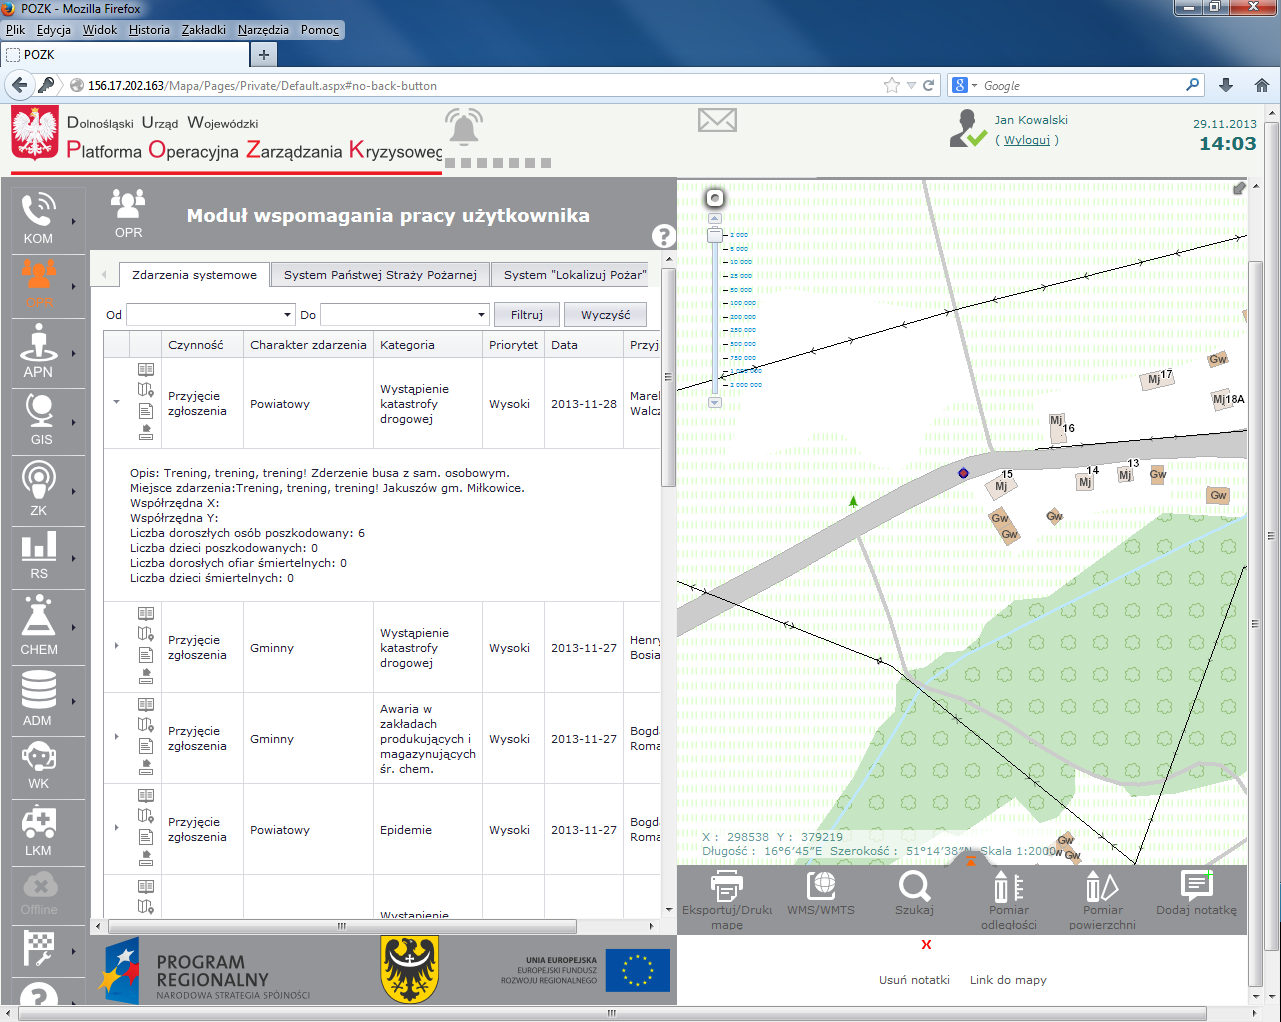Image resolution: width=1281 pixels, height=1022 pixels.
Task: Expand the Awaria w zakładach event row
Action: 116,737
